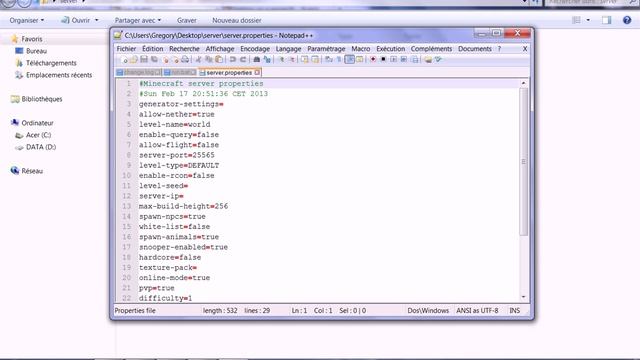Image resolution: width=640 pixels, height=360 pixels.
Task: Create a new document with Notepad++ New icon
Action: coord(125,60)
